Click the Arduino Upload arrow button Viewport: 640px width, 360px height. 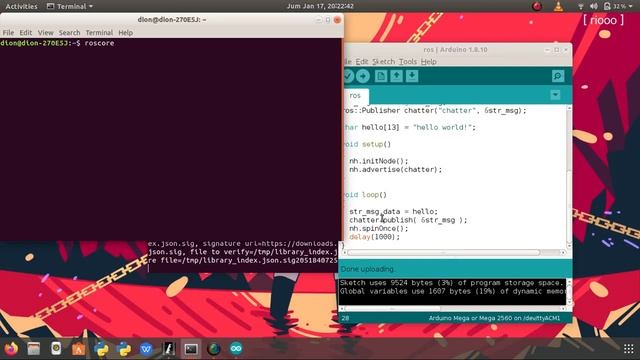pyautogui.click(x=362, y=76)
